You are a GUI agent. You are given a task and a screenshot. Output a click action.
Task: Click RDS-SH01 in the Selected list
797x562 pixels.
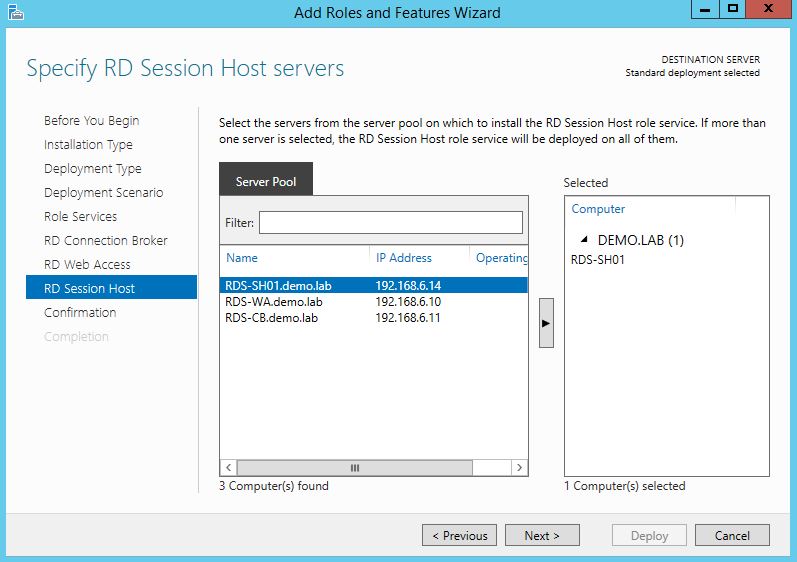pos(598,260)
